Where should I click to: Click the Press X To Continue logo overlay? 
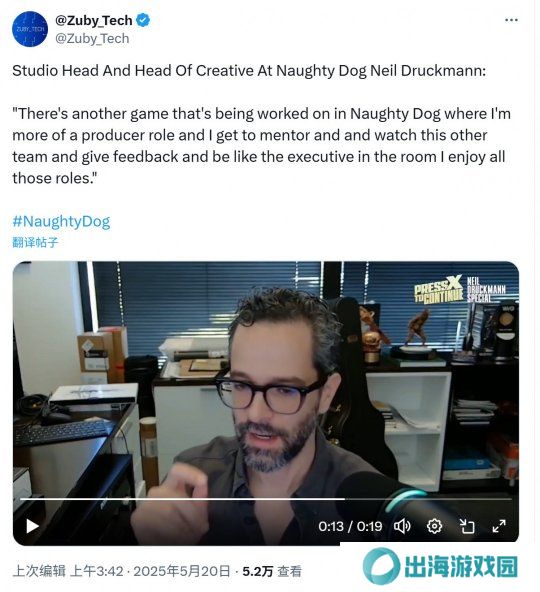(x=460, y=290)
